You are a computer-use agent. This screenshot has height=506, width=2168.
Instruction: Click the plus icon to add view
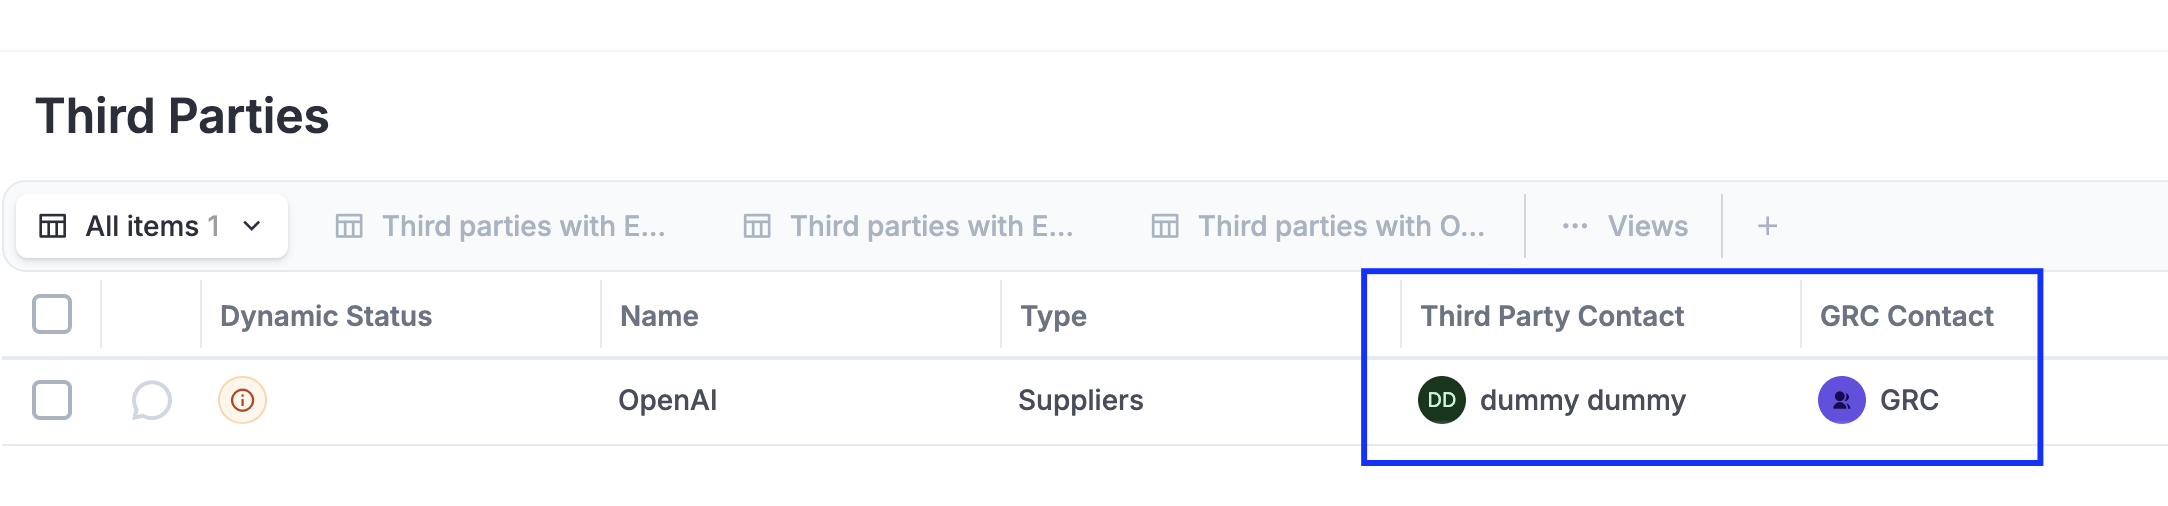pyautogui.click(x=1767, y=226)
